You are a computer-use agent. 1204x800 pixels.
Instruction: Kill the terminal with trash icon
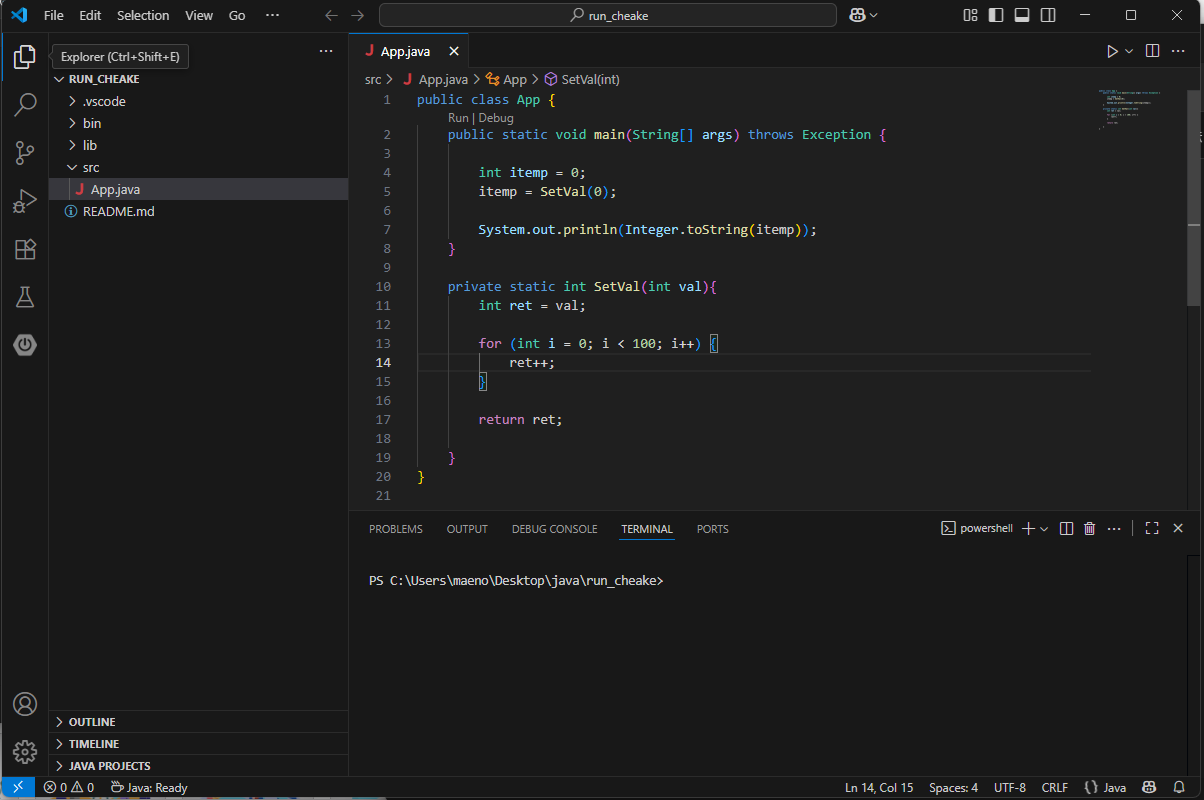1090,528
